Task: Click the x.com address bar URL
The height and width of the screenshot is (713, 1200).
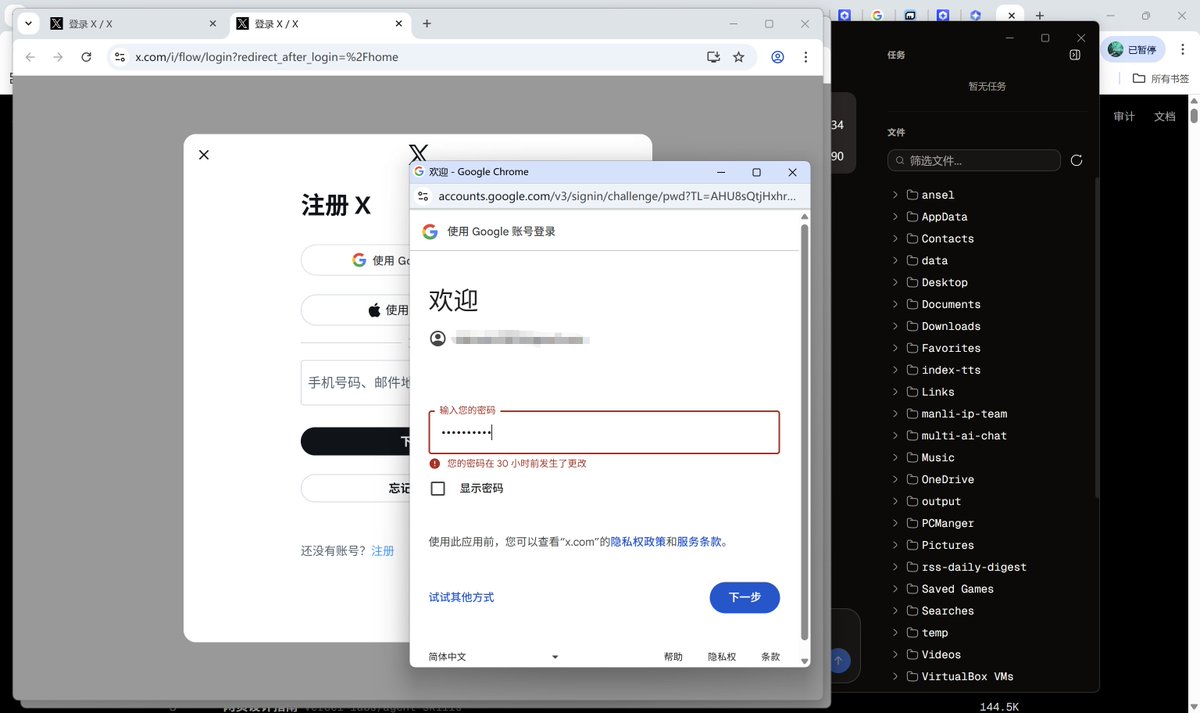Action: point(267,57)
